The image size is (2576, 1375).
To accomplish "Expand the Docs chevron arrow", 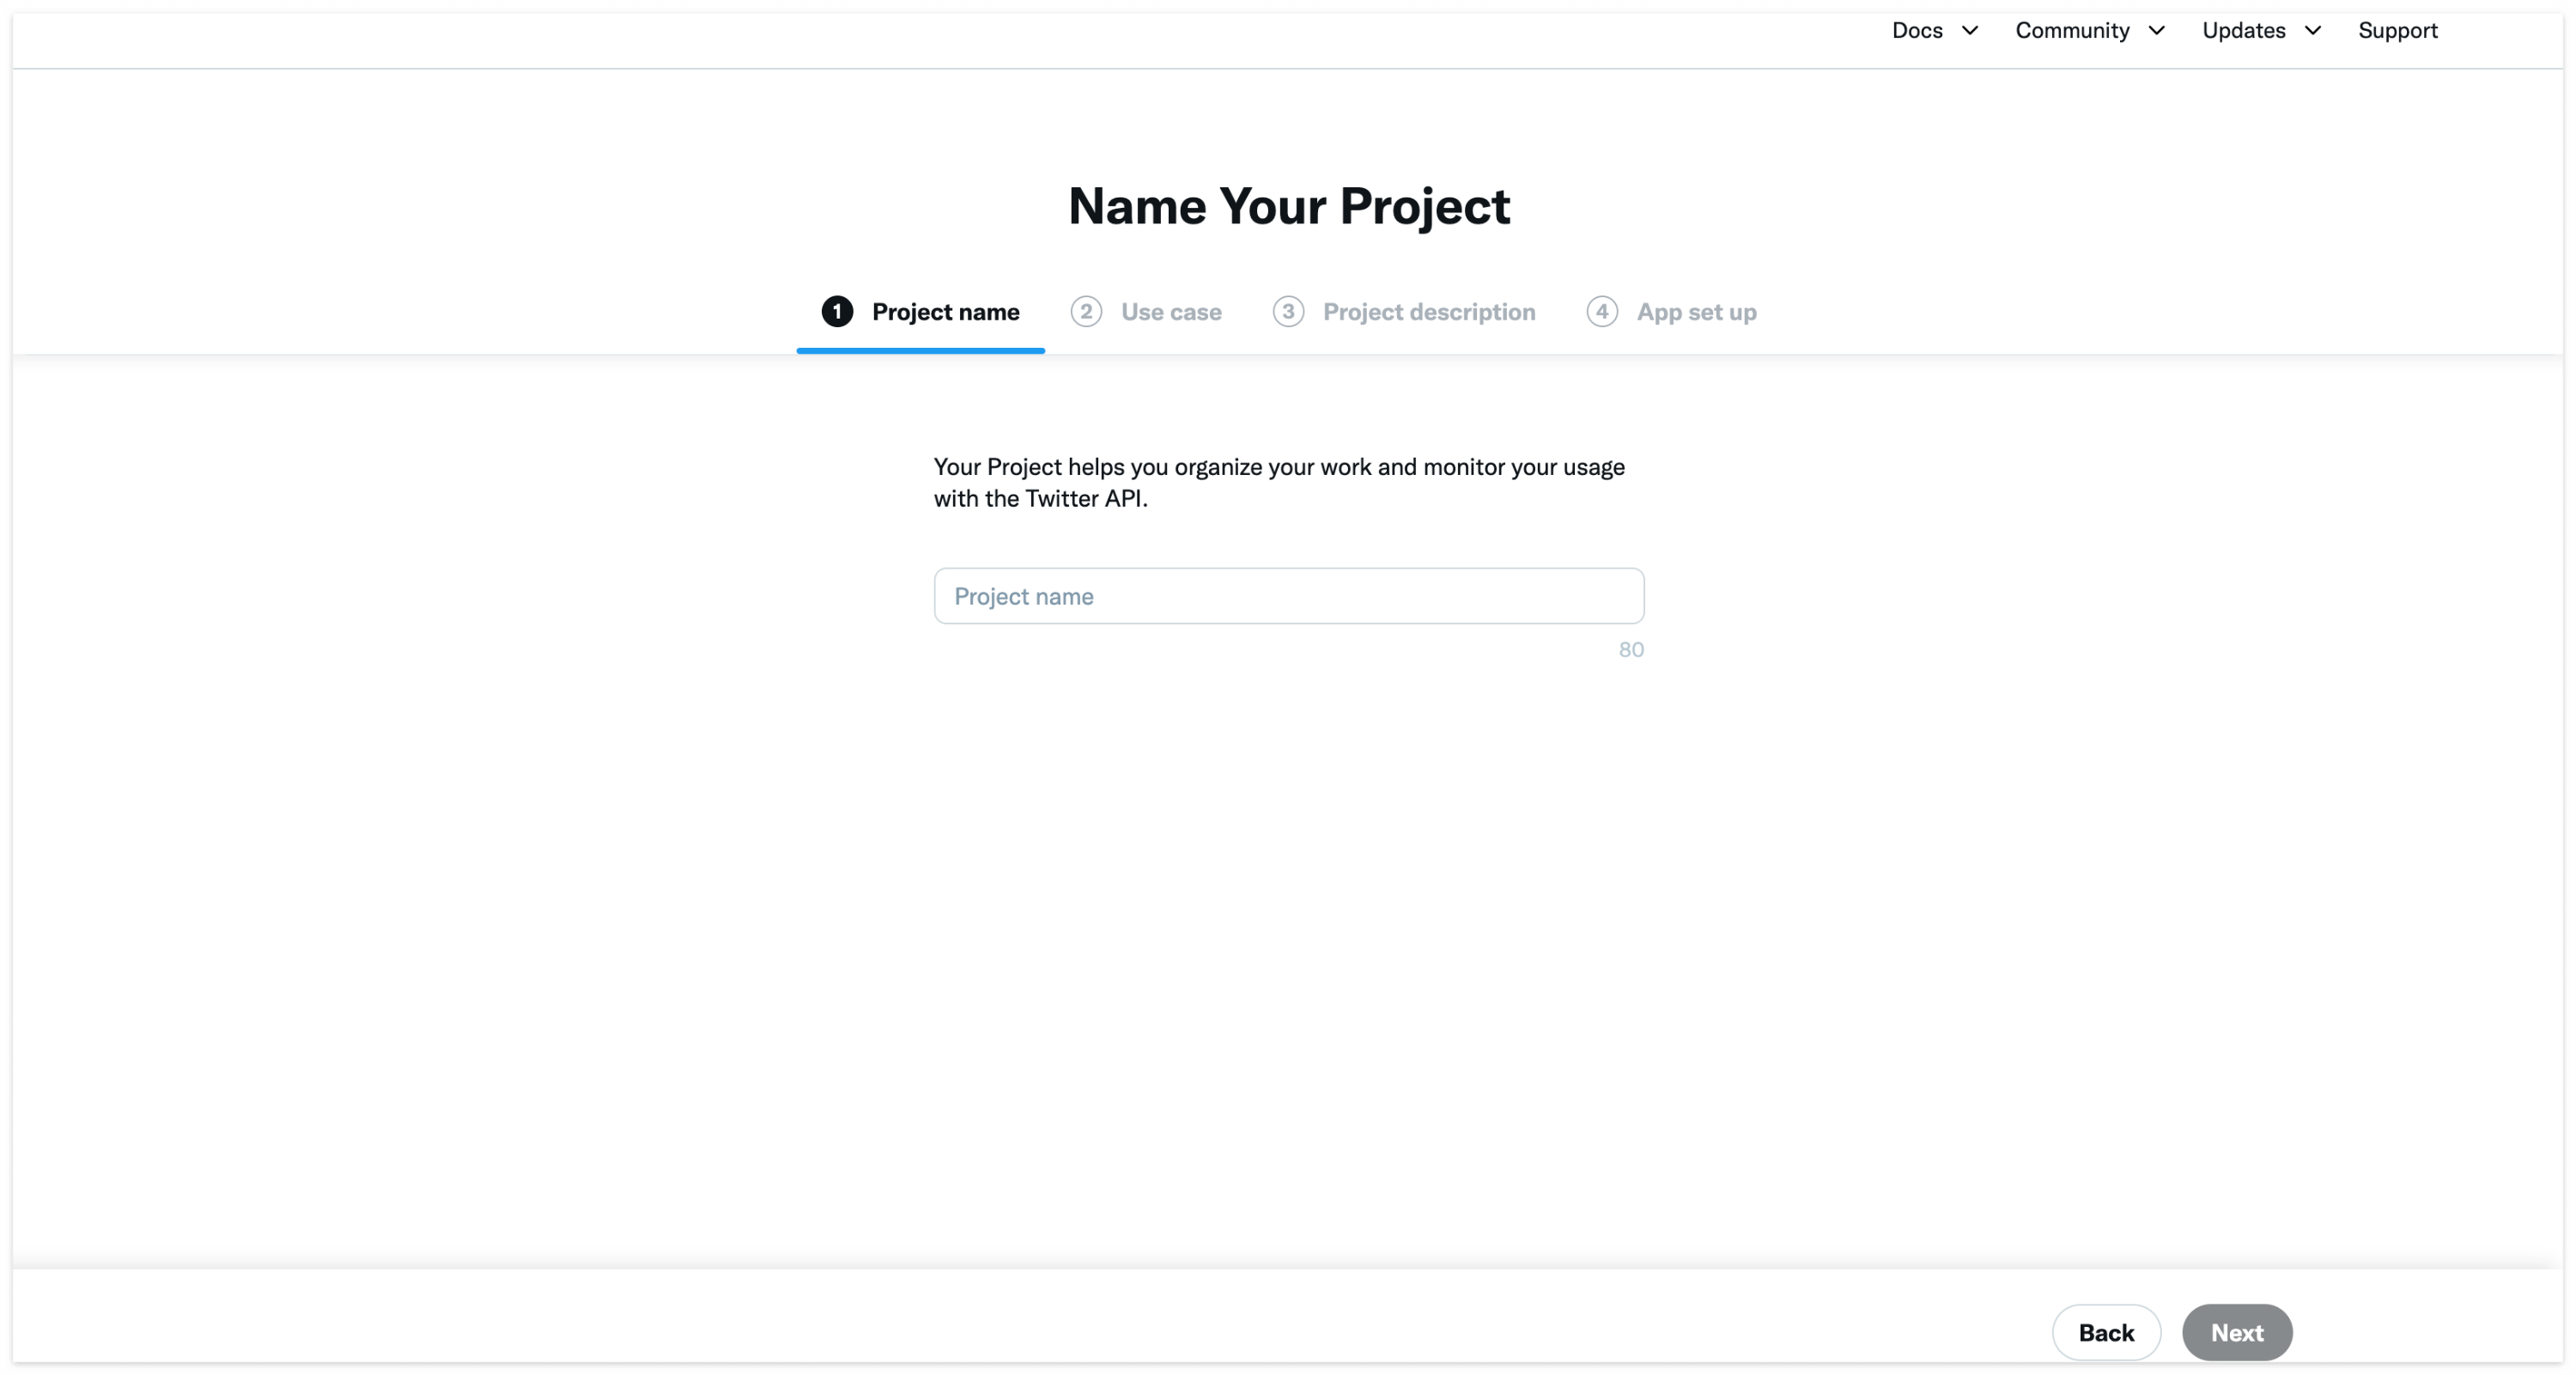I will 1970,31.
